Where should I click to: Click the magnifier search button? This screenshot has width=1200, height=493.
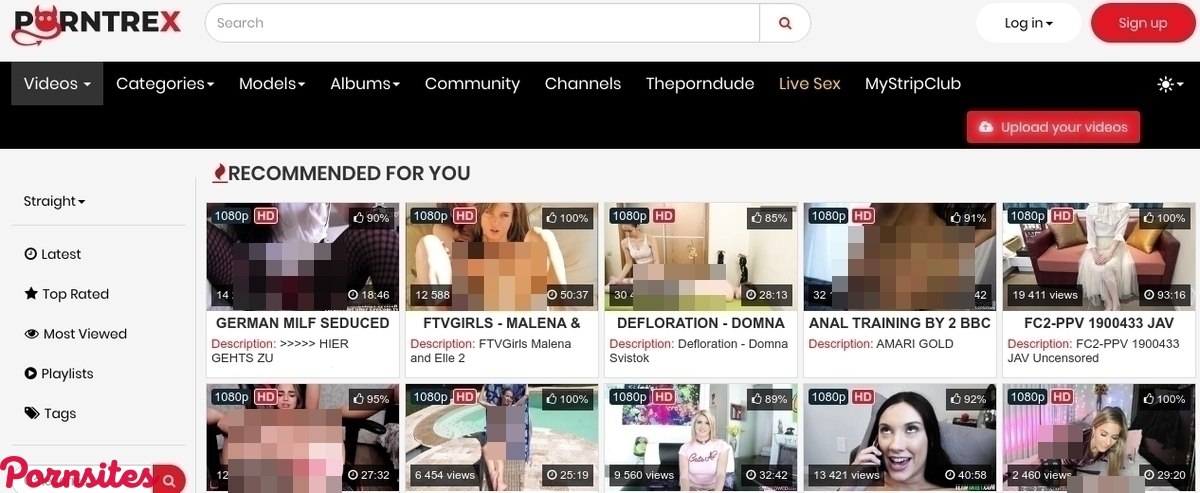tap(785, 23)
